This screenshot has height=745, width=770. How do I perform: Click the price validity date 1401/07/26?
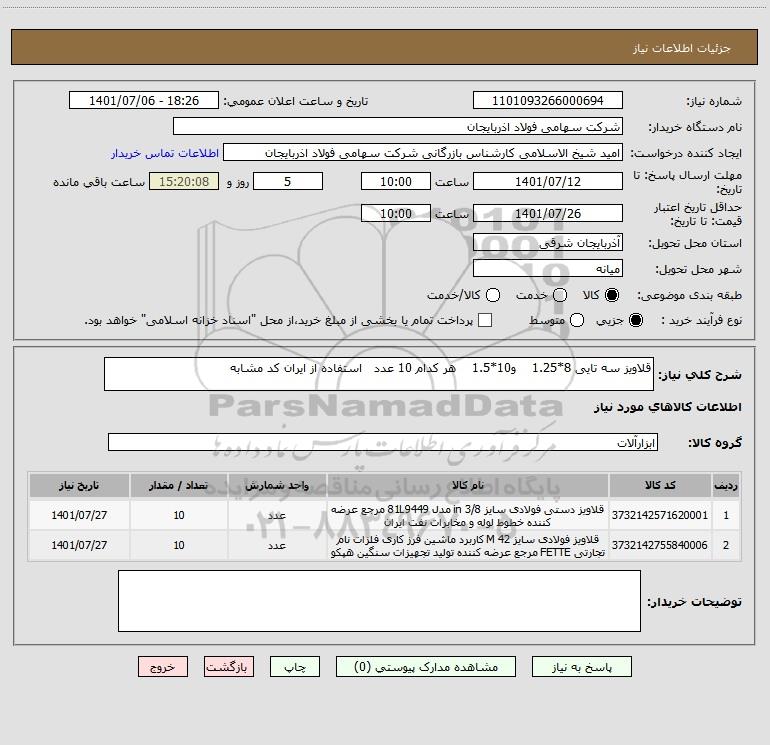[548, 213]
